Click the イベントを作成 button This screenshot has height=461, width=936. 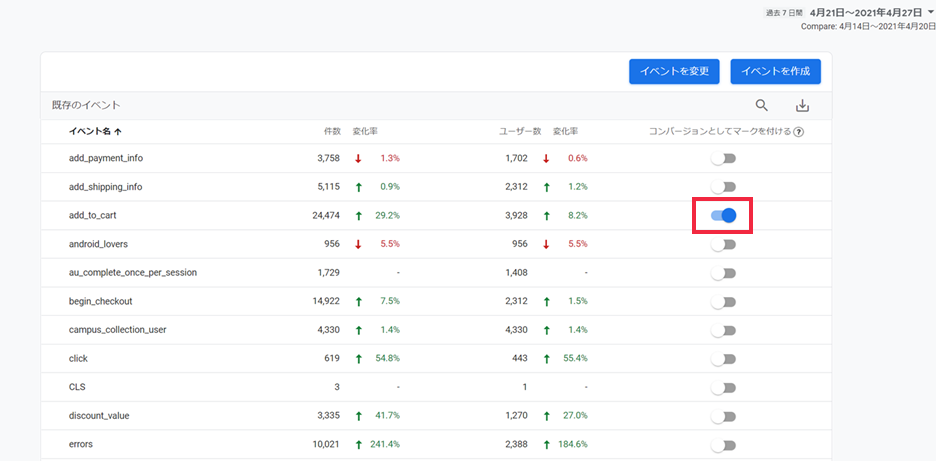(776, 71)
